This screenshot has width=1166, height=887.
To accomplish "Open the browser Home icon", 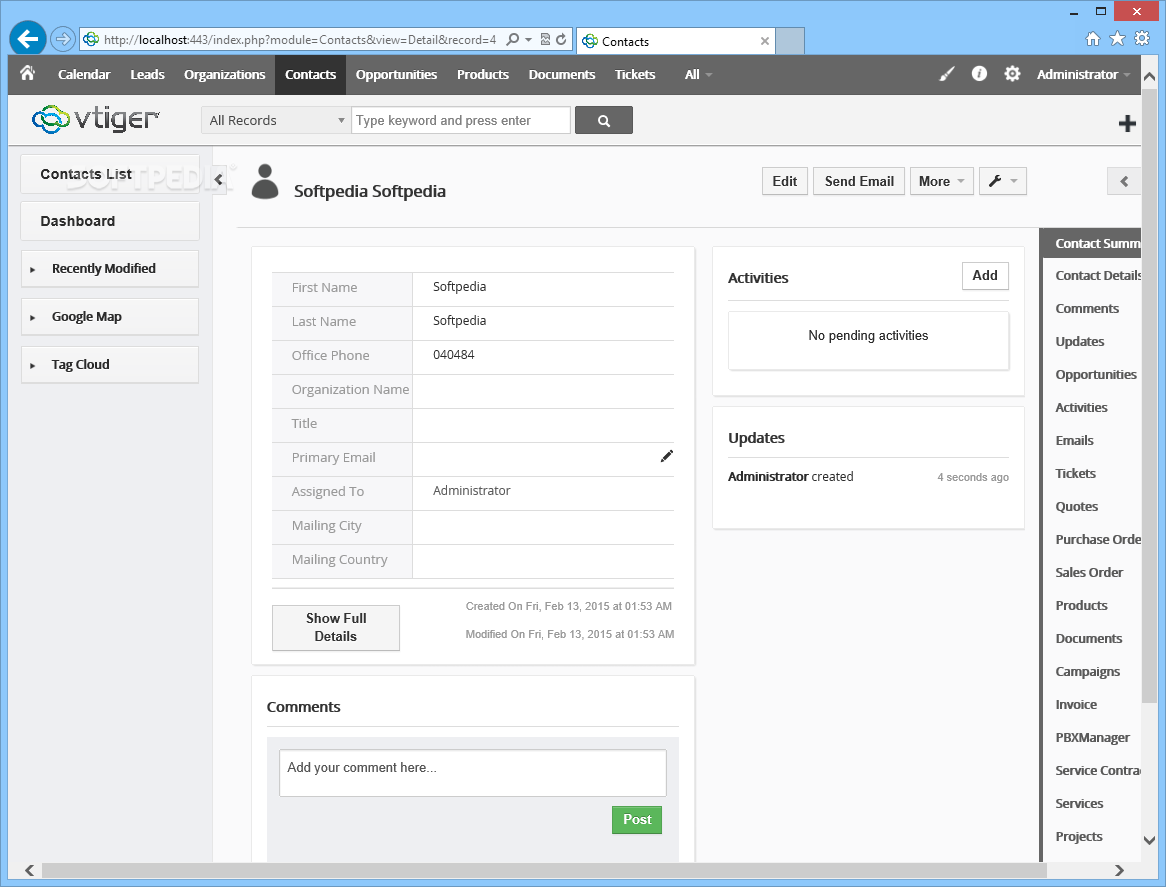I will [x=1092, y=39].
